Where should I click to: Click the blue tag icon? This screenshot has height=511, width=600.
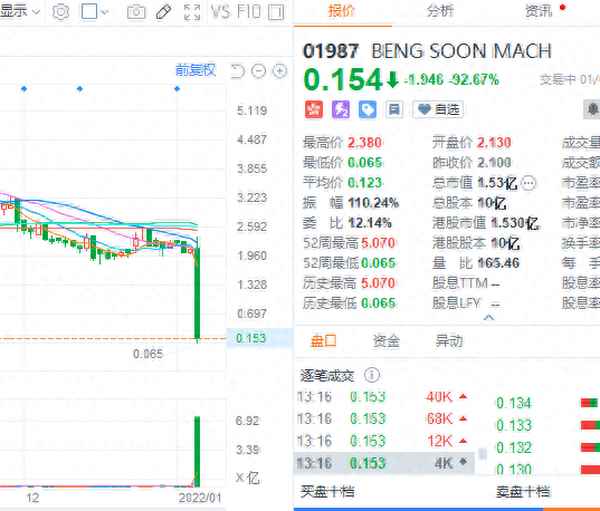(x=367, y=110)
